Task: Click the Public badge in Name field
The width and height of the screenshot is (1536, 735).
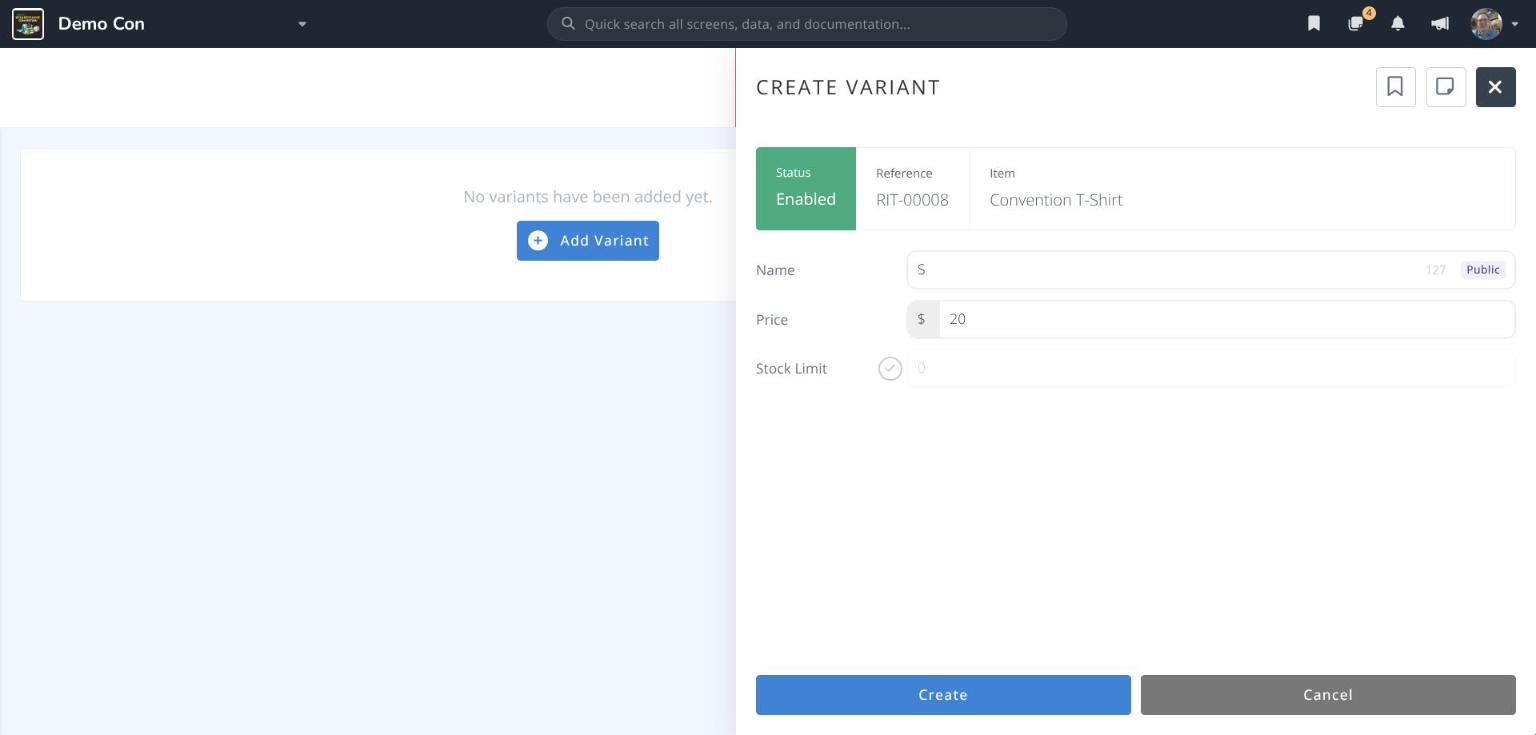Action: (x=1482, y=270)
